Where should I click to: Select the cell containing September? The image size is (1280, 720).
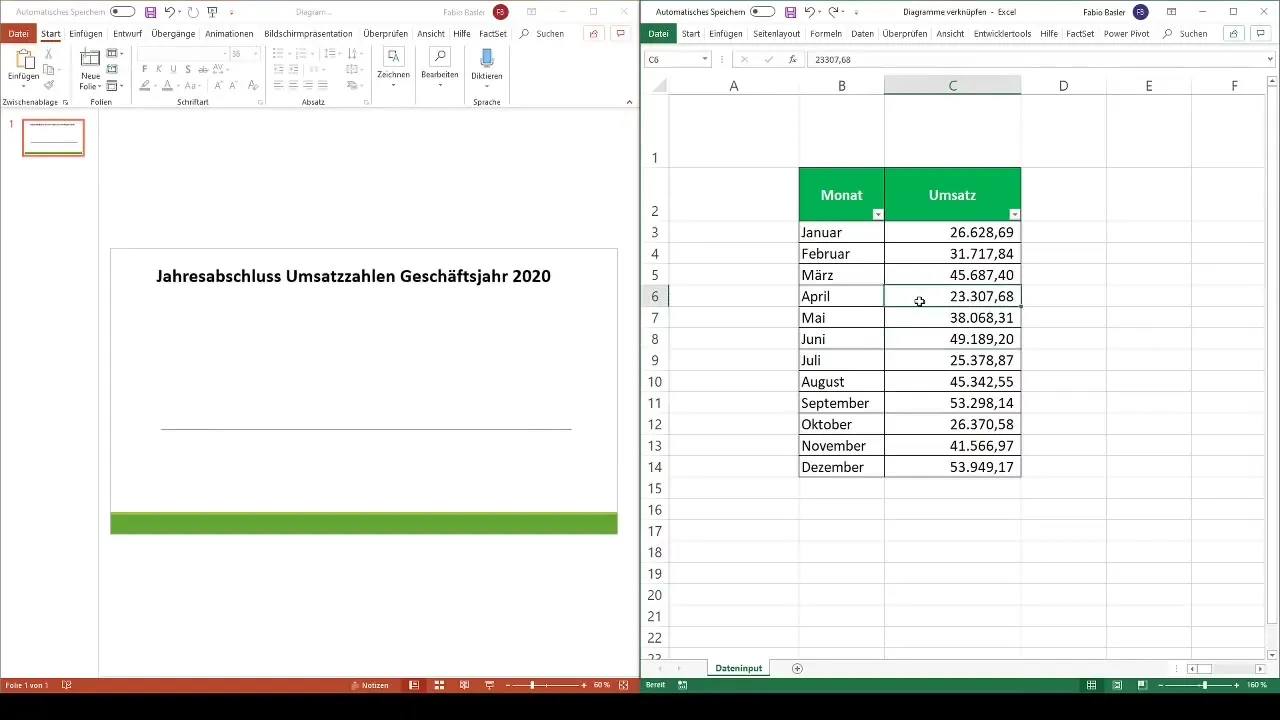842,403
